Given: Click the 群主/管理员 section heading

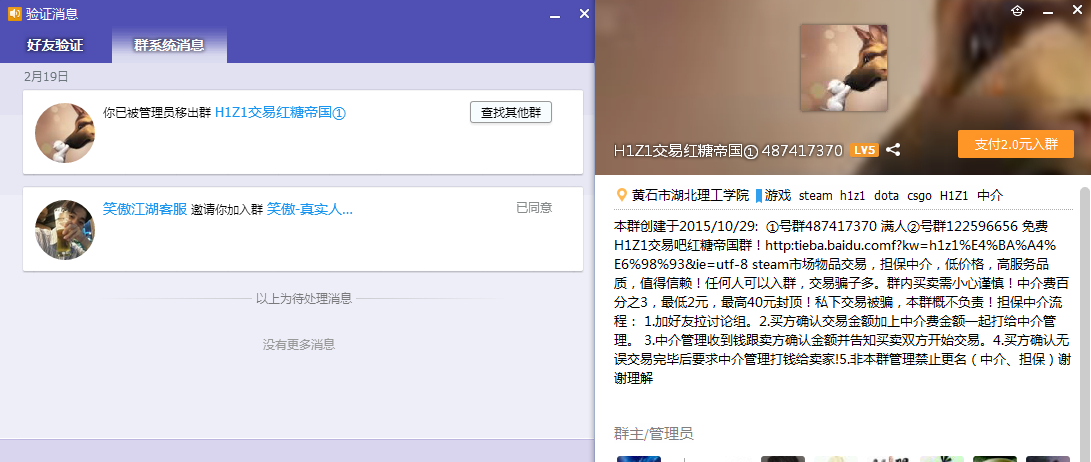Looking at the screenshot, I should click(x=653, y=434).
